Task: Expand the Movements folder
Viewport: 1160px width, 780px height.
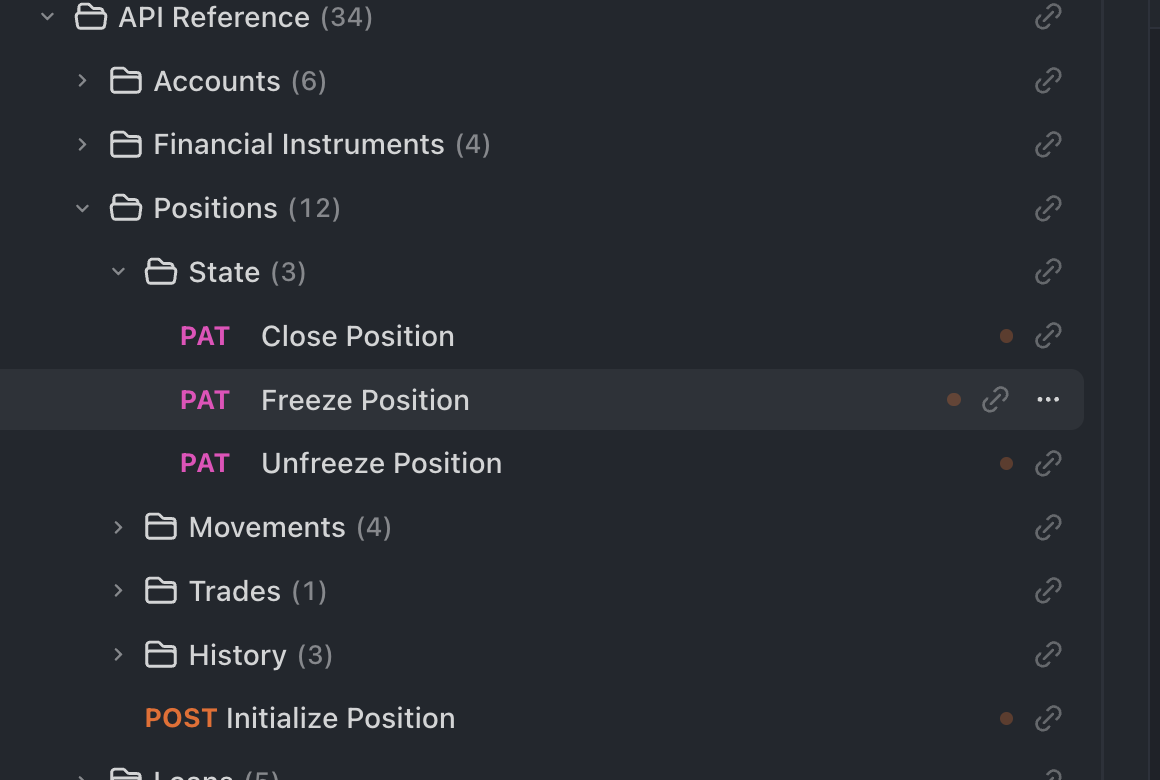Action: click(118, 527)
